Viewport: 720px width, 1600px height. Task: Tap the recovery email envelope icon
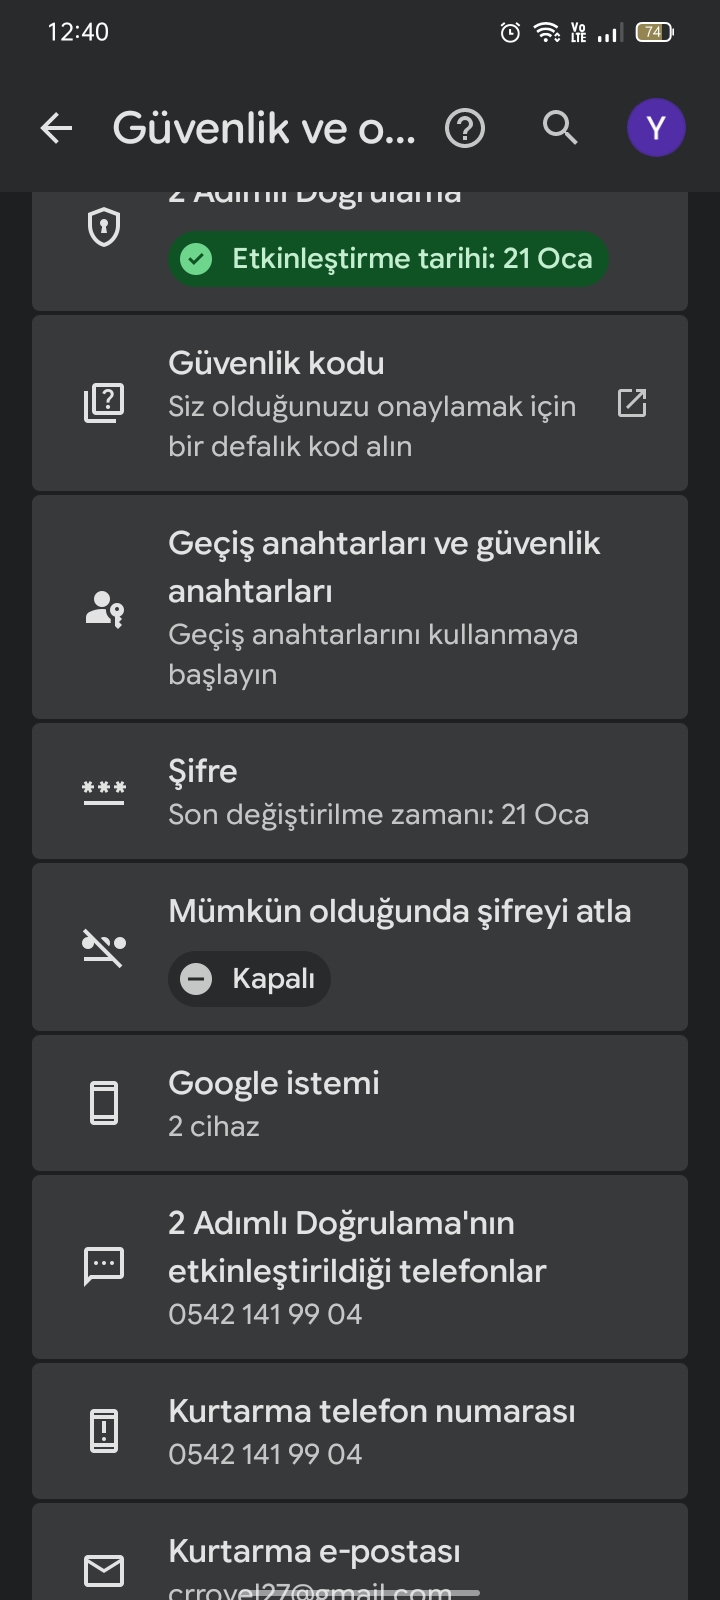(104, 1571)
